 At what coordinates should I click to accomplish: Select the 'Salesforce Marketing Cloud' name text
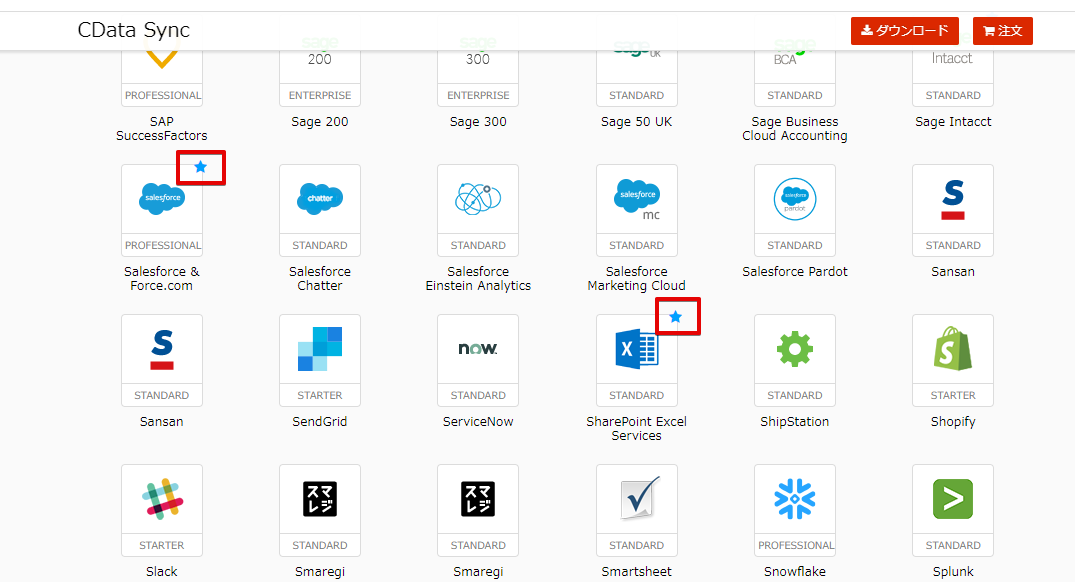point(636,278)
